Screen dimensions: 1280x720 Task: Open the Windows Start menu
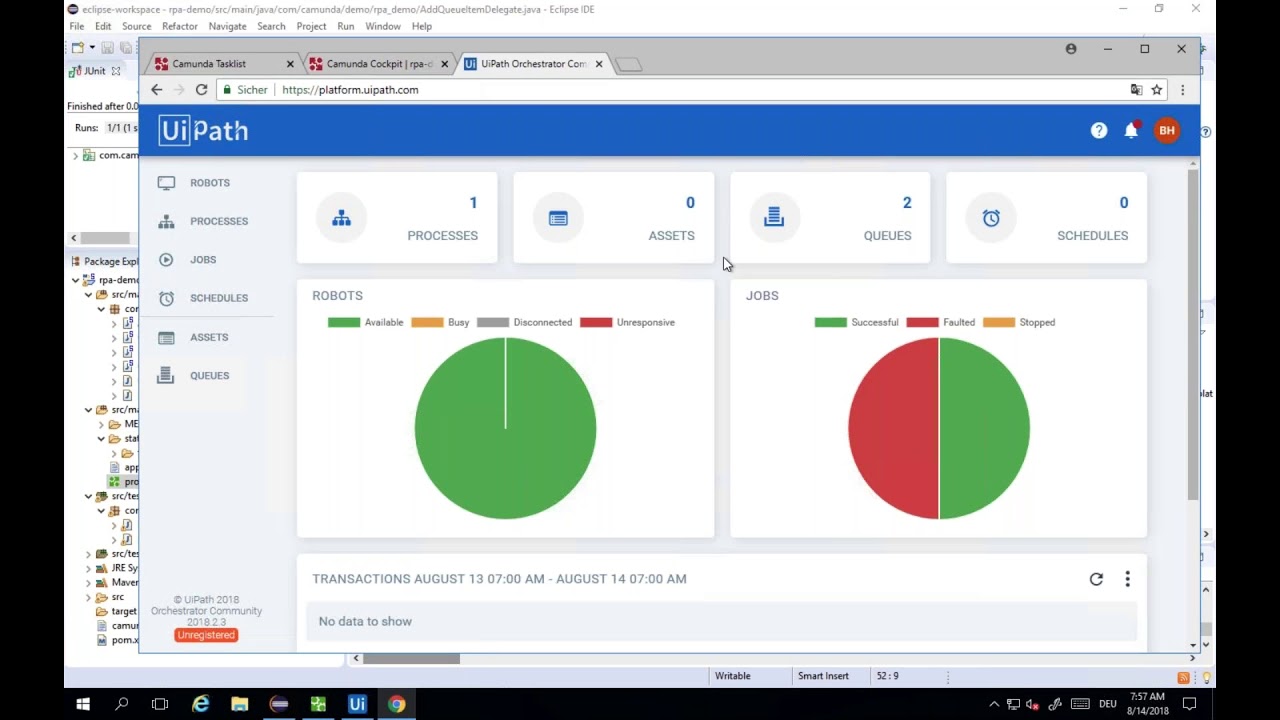83,704
